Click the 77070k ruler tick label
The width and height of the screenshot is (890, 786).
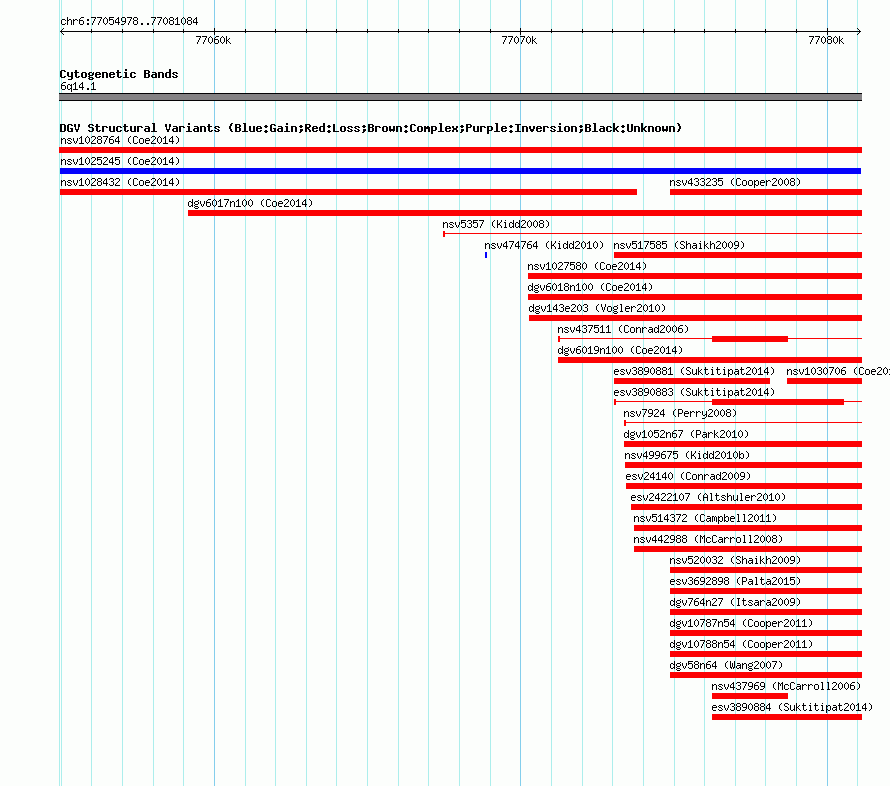519,40
